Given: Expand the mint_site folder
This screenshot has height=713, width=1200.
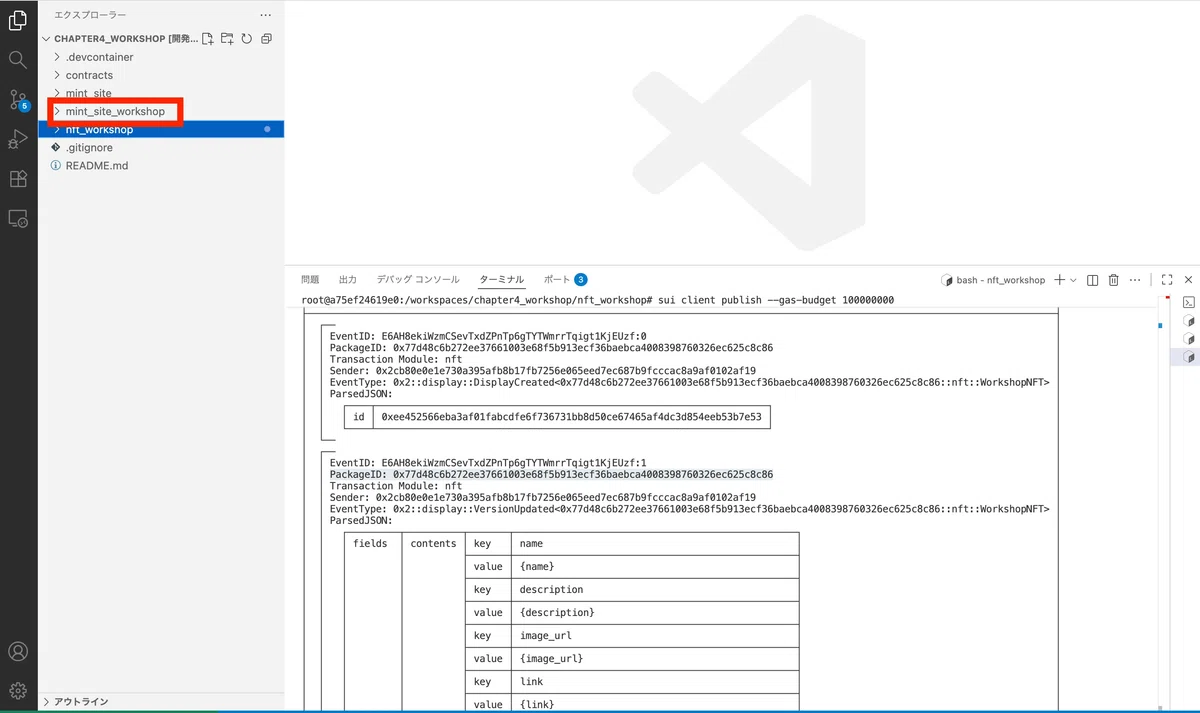Looking at the screenshot, I should coord(88,93).
